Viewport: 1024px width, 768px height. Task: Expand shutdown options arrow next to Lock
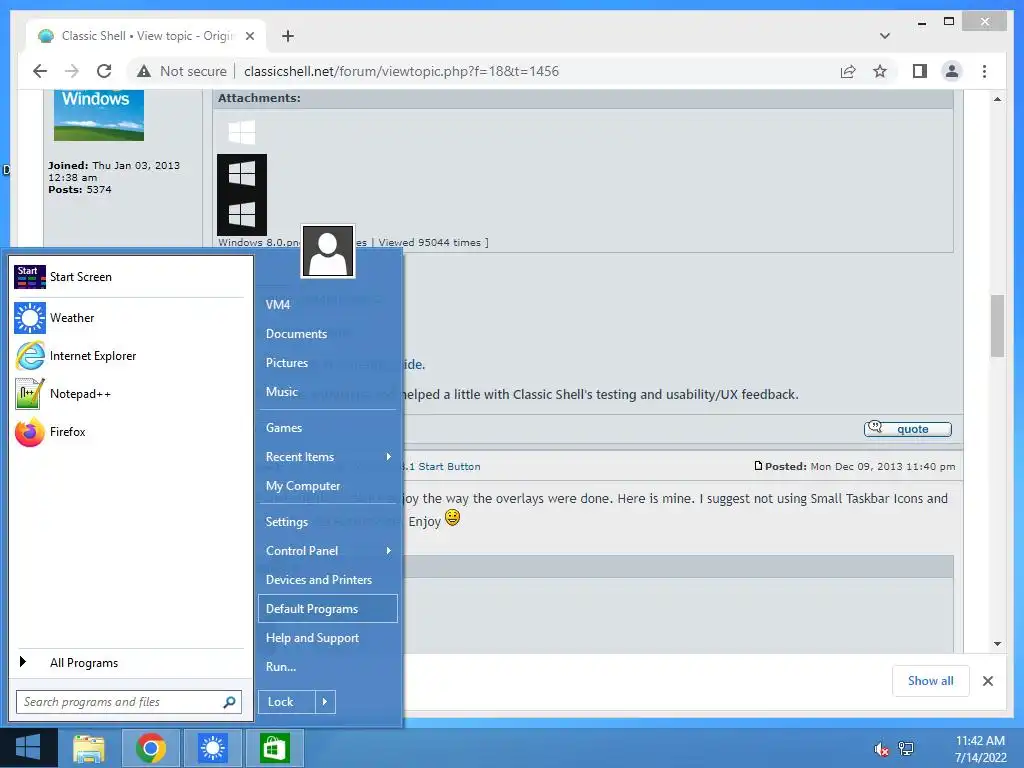325,702
